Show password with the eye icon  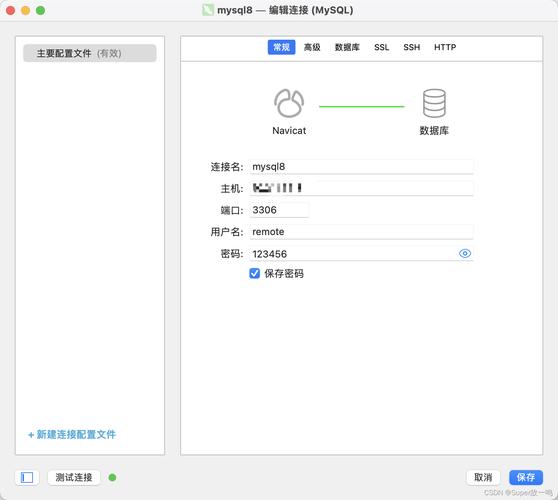coord(465,253)
